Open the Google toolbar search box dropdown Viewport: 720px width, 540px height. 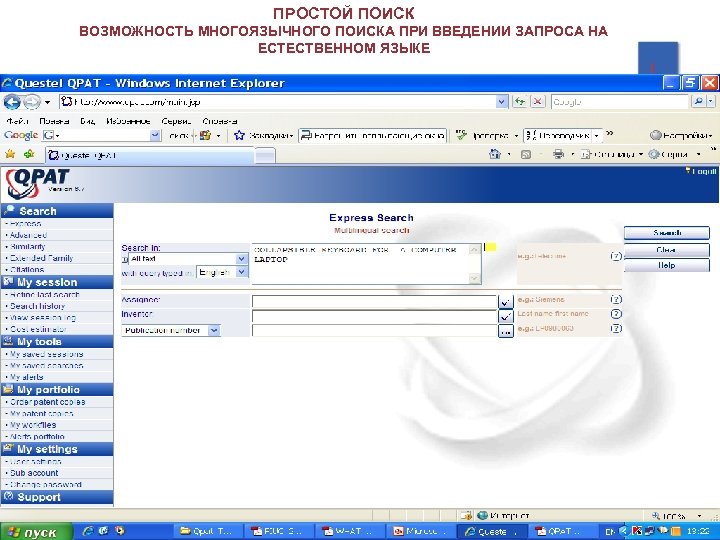point(155,135)
